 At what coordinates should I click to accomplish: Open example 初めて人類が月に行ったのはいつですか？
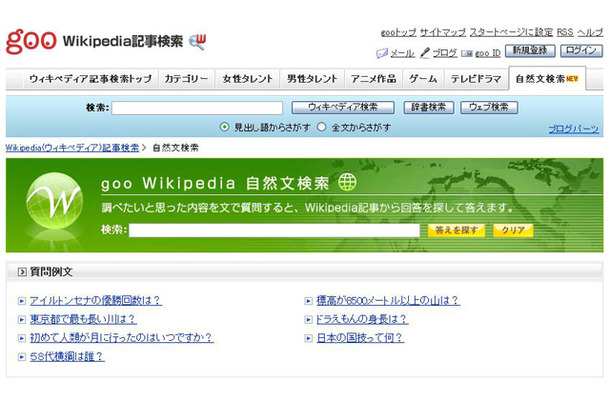pos(122,337)
